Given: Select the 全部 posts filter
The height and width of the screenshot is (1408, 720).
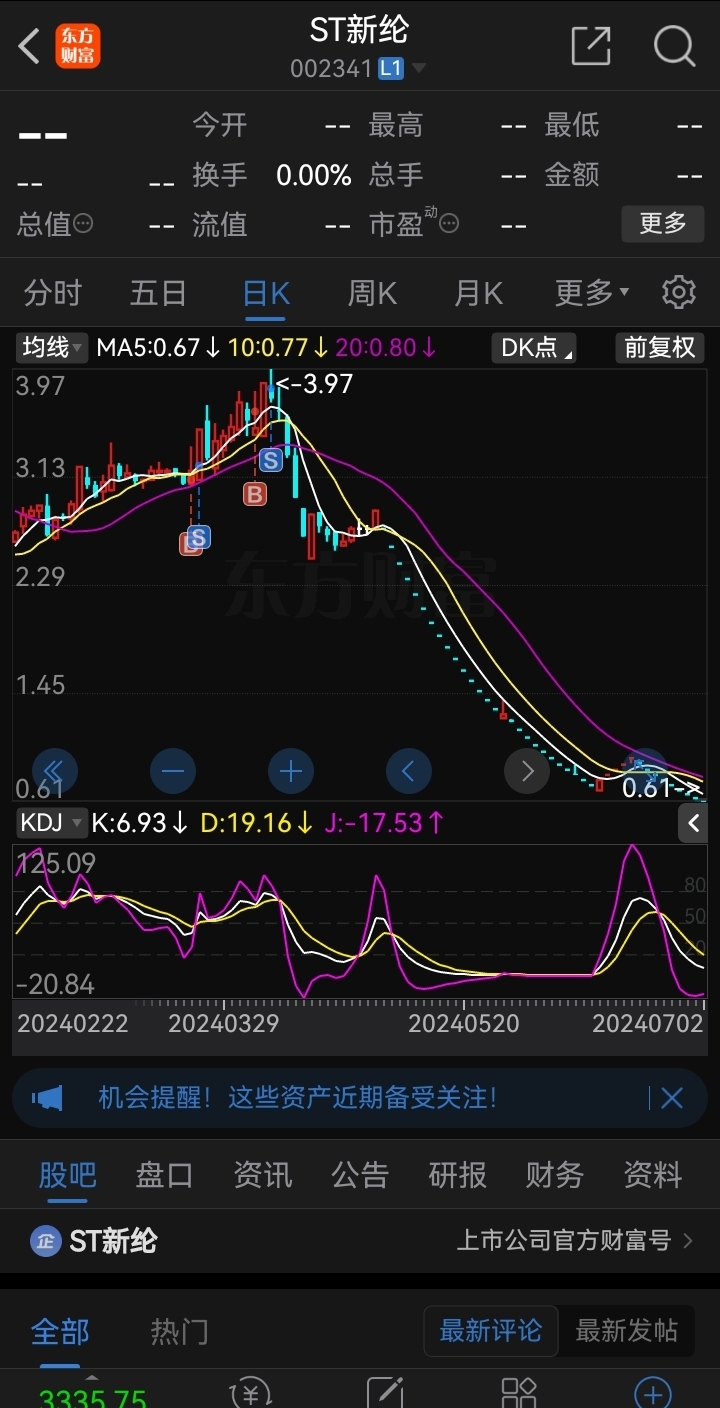Looking at the screenshot, I should [60, 1331].
